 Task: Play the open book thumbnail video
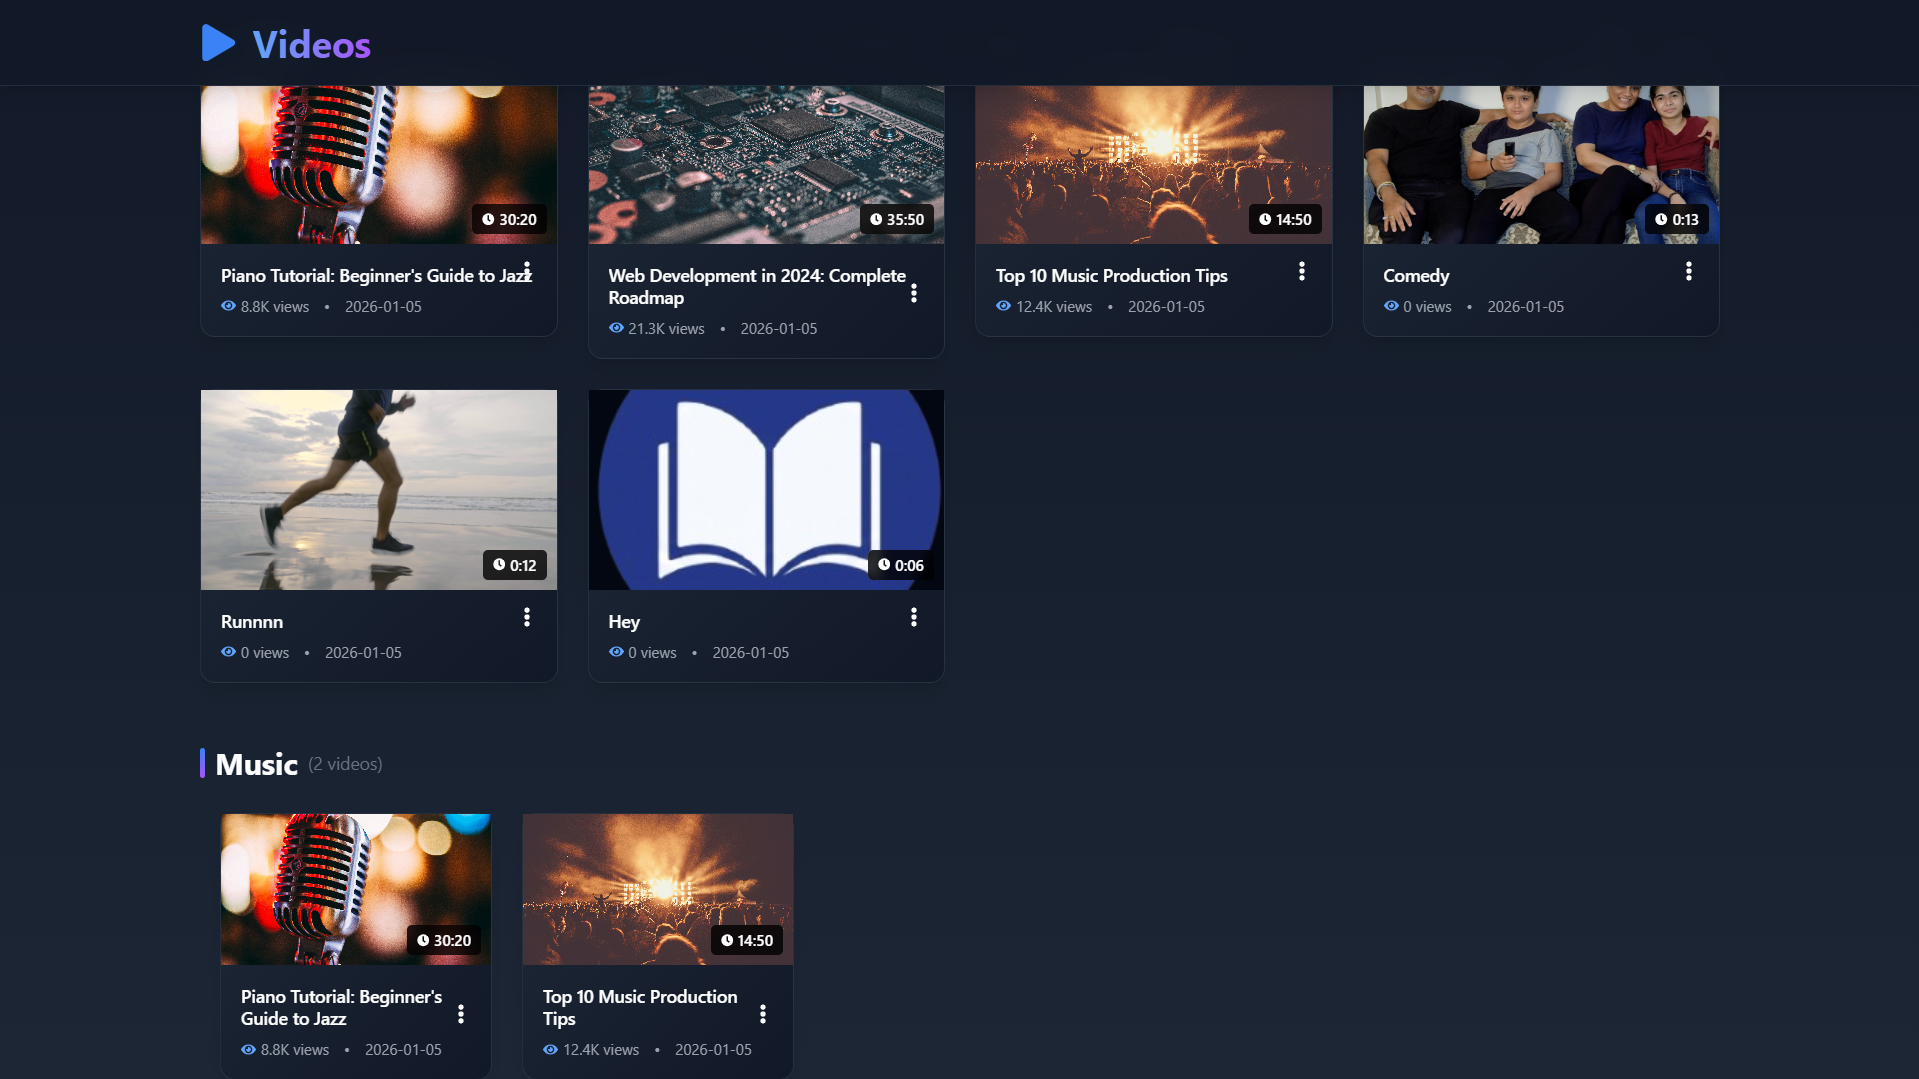766,489
